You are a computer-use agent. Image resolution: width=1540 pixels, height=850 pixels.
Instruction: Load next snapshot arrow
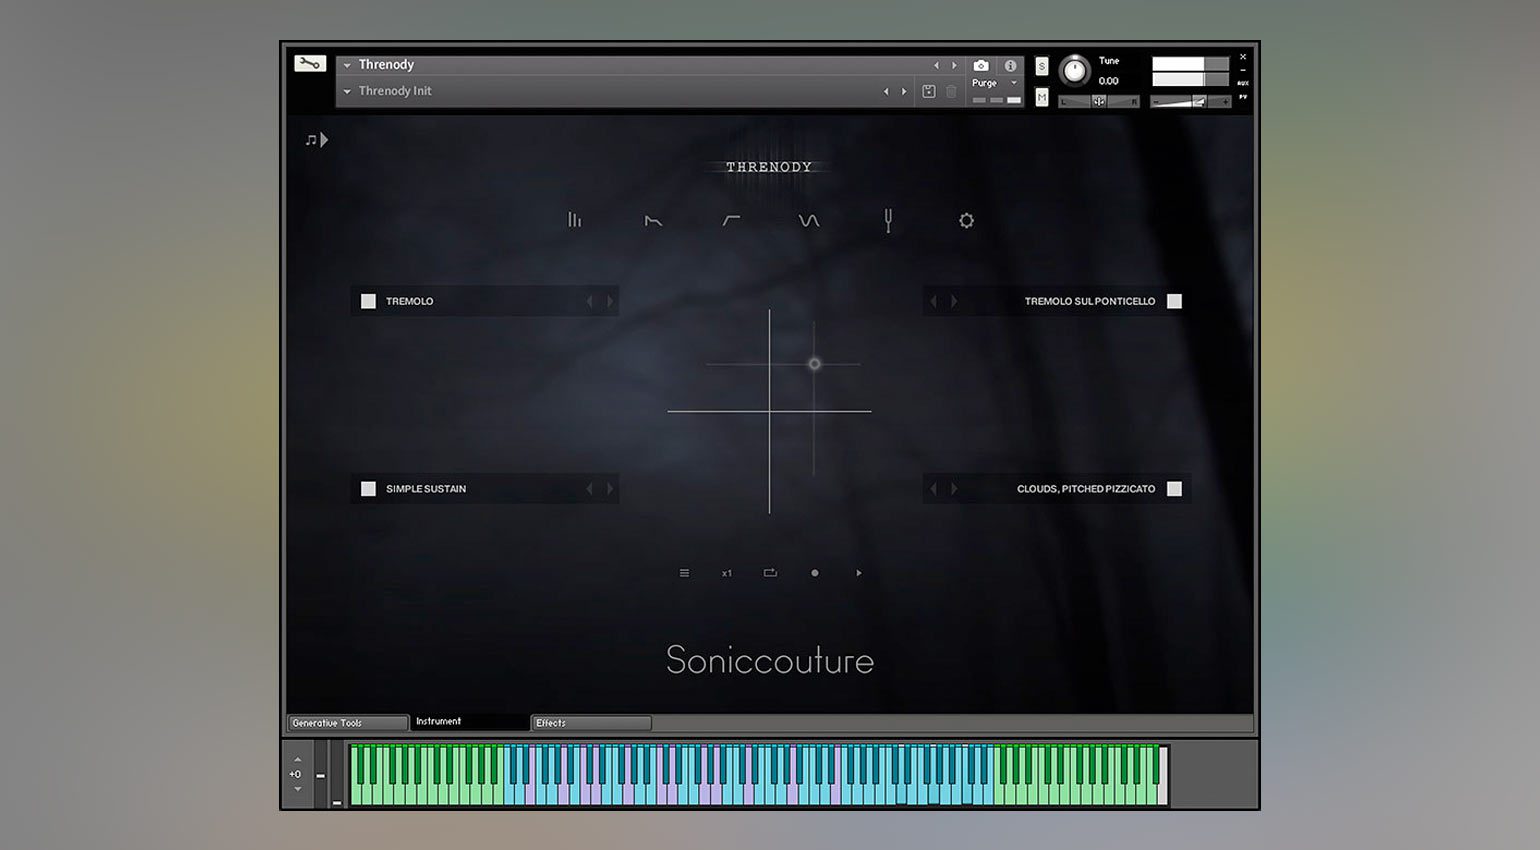(904, 91)
